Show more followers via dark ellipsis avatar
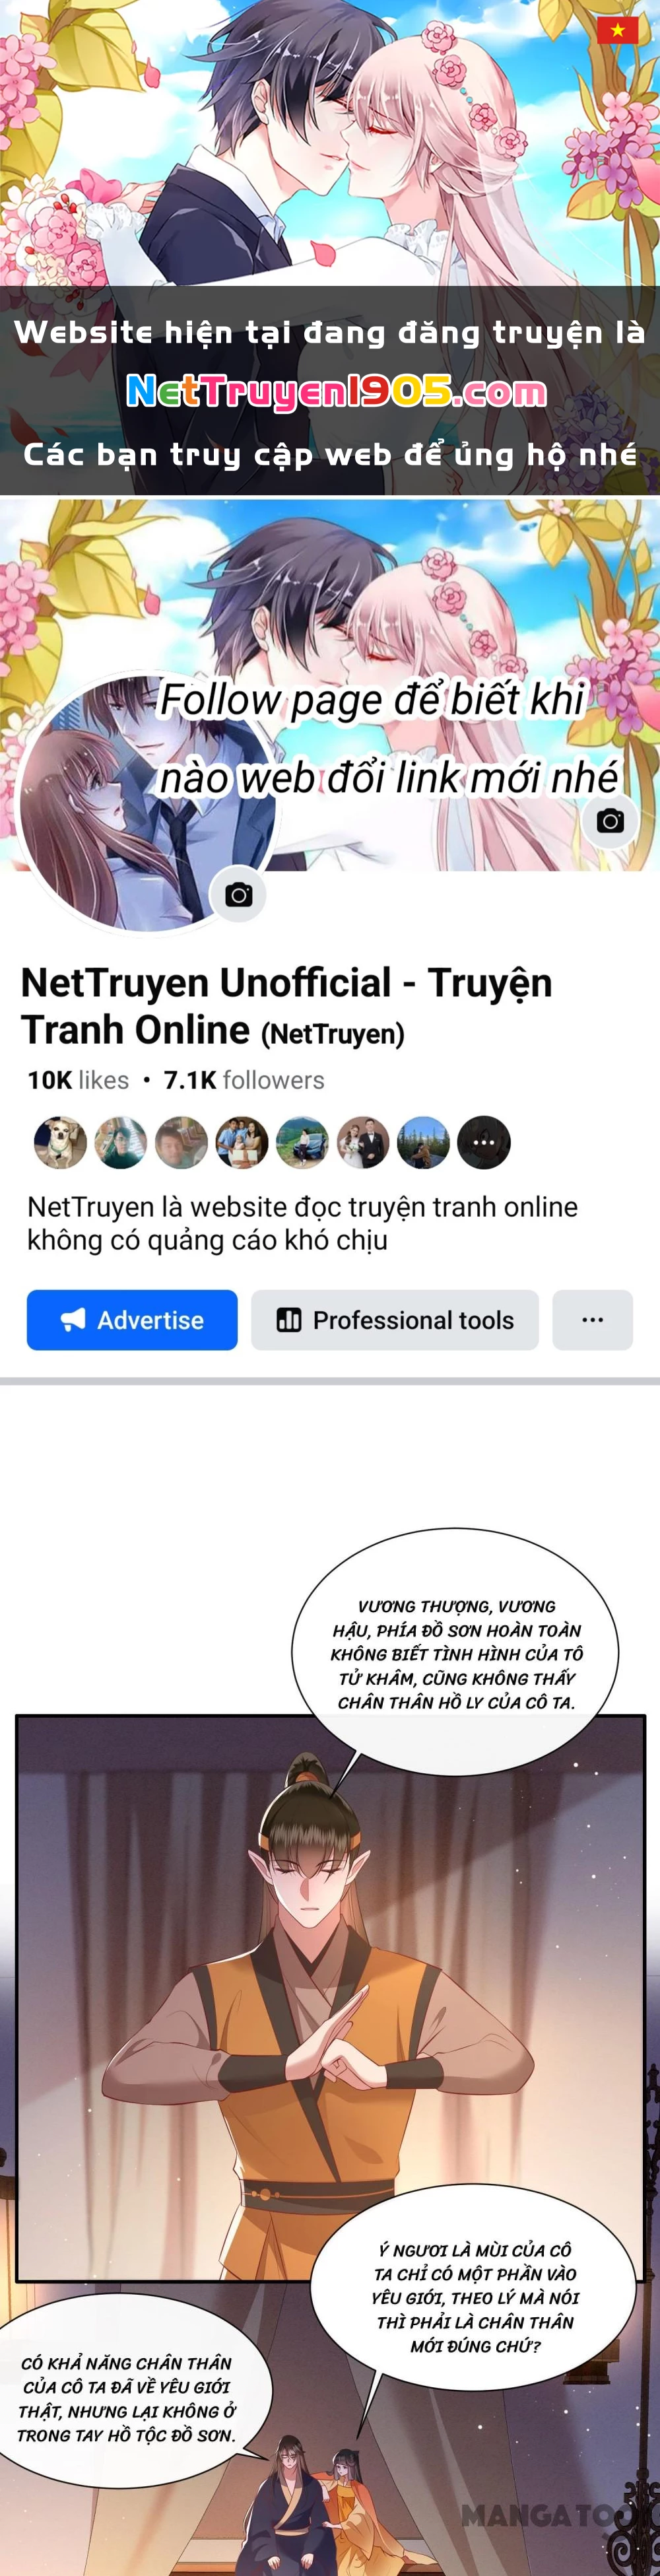Viewport: 660px width, 2576px height. point(484,1142)
